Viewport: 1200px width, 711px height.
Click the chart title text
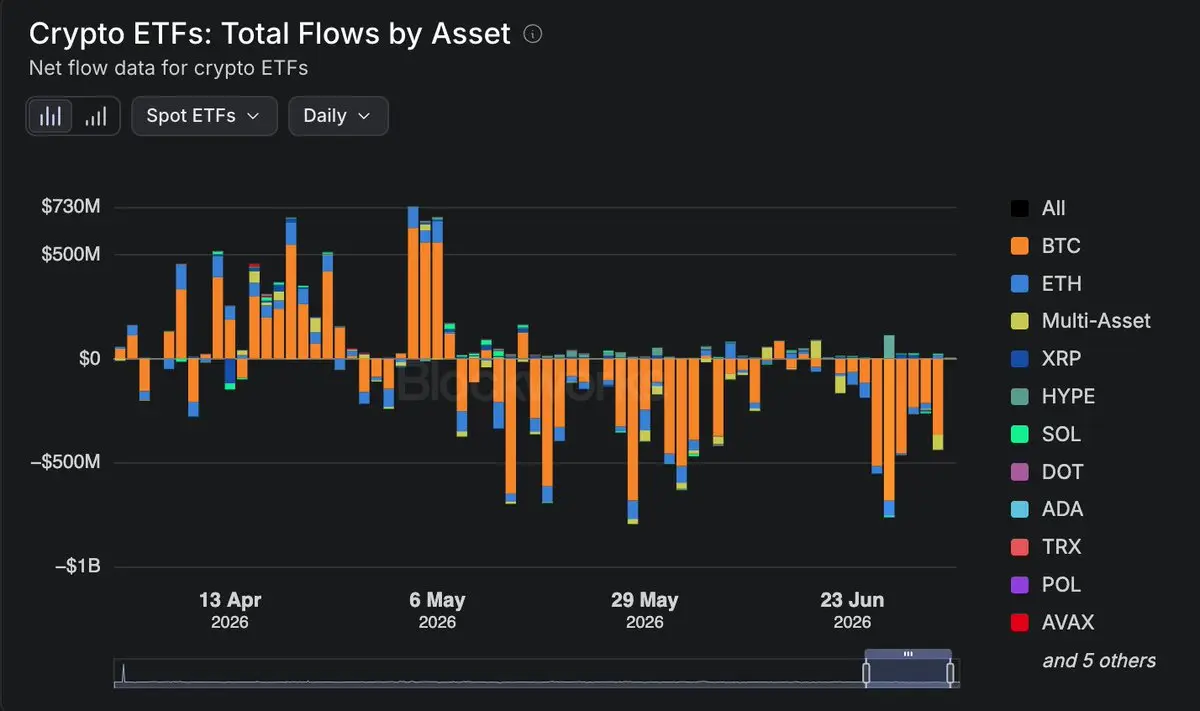[x=270, y=33]
